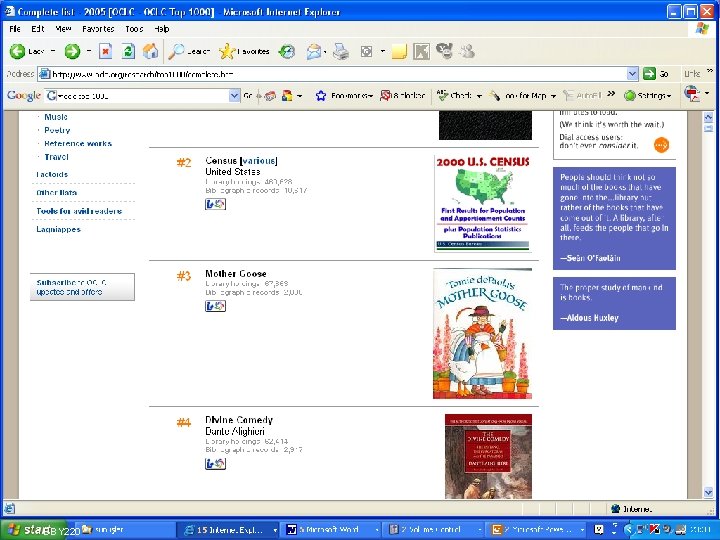Switch to Volume Control taskbar button
720x540 pixels.
coord(434,529)
